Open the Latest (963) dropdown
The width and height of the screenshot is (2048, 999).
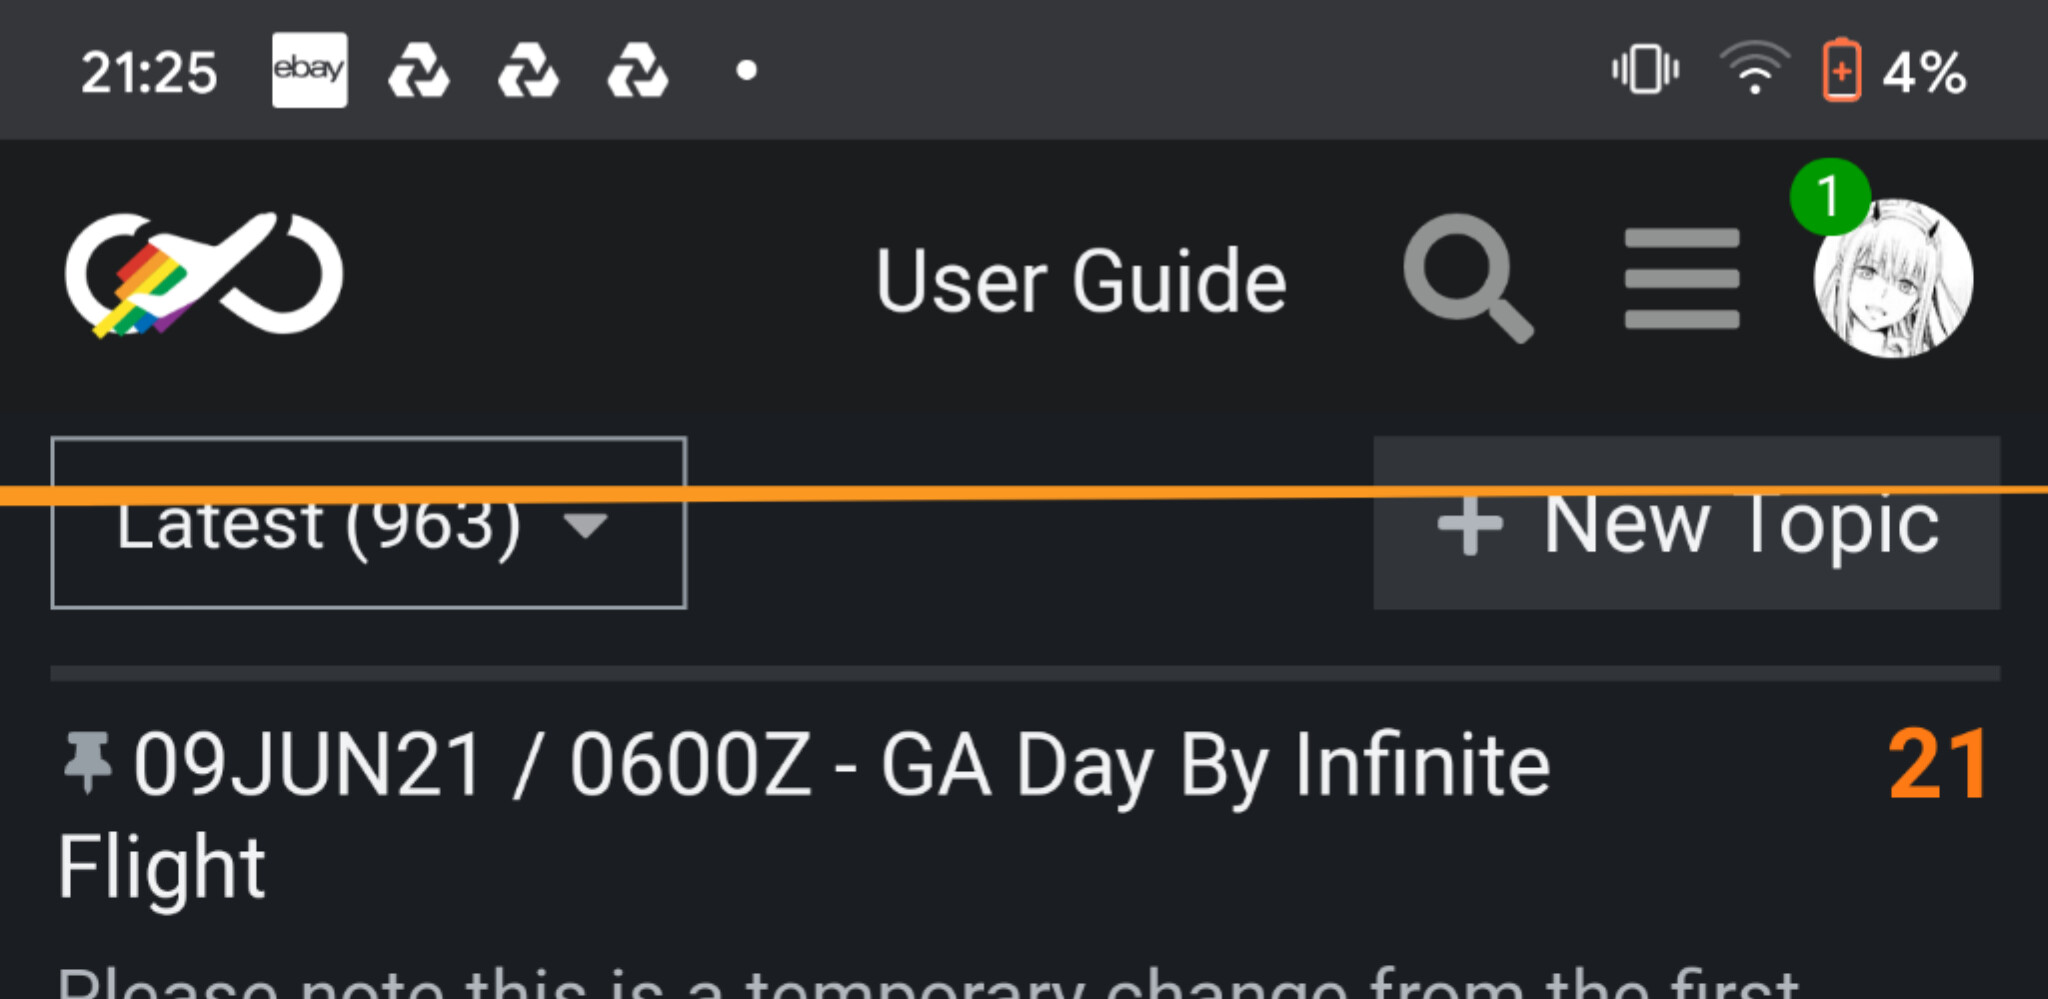367,524
